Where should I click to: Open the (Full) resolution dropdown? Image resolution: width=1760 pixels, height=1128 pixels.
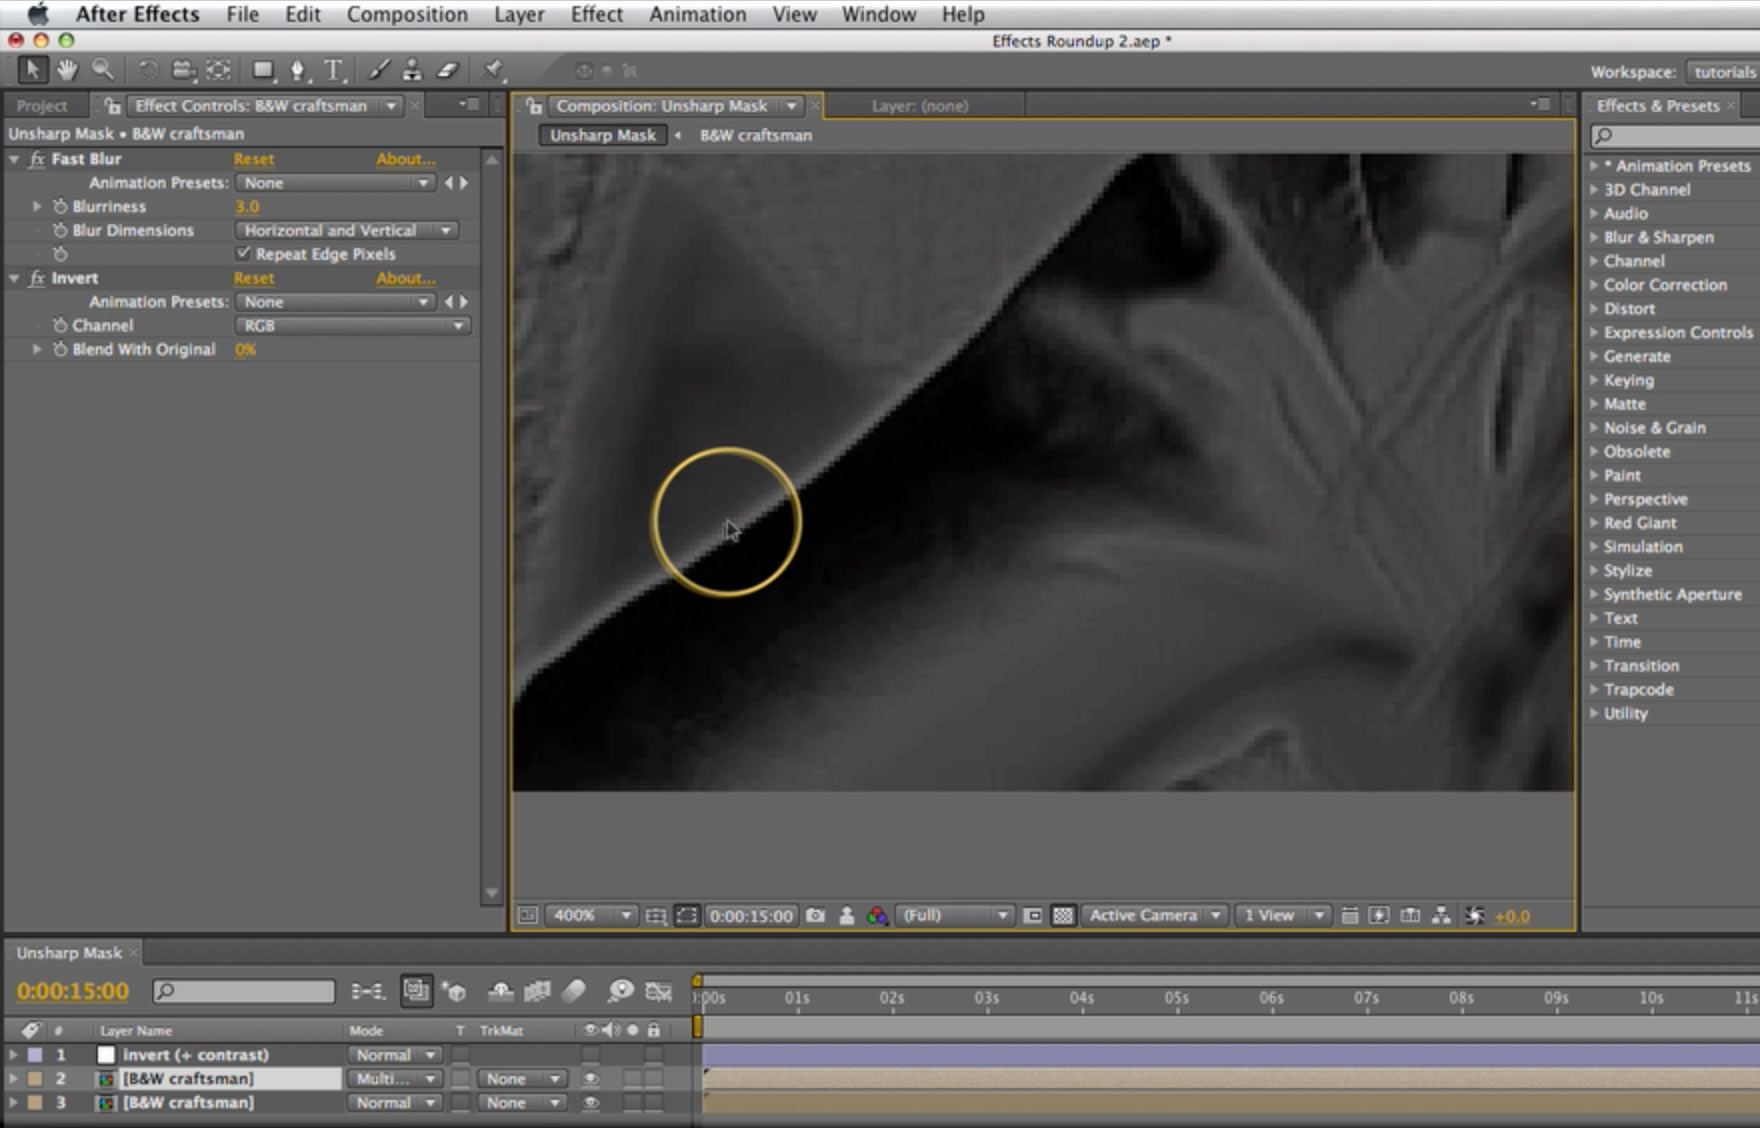pyautogui.click(x=954, y=916)
